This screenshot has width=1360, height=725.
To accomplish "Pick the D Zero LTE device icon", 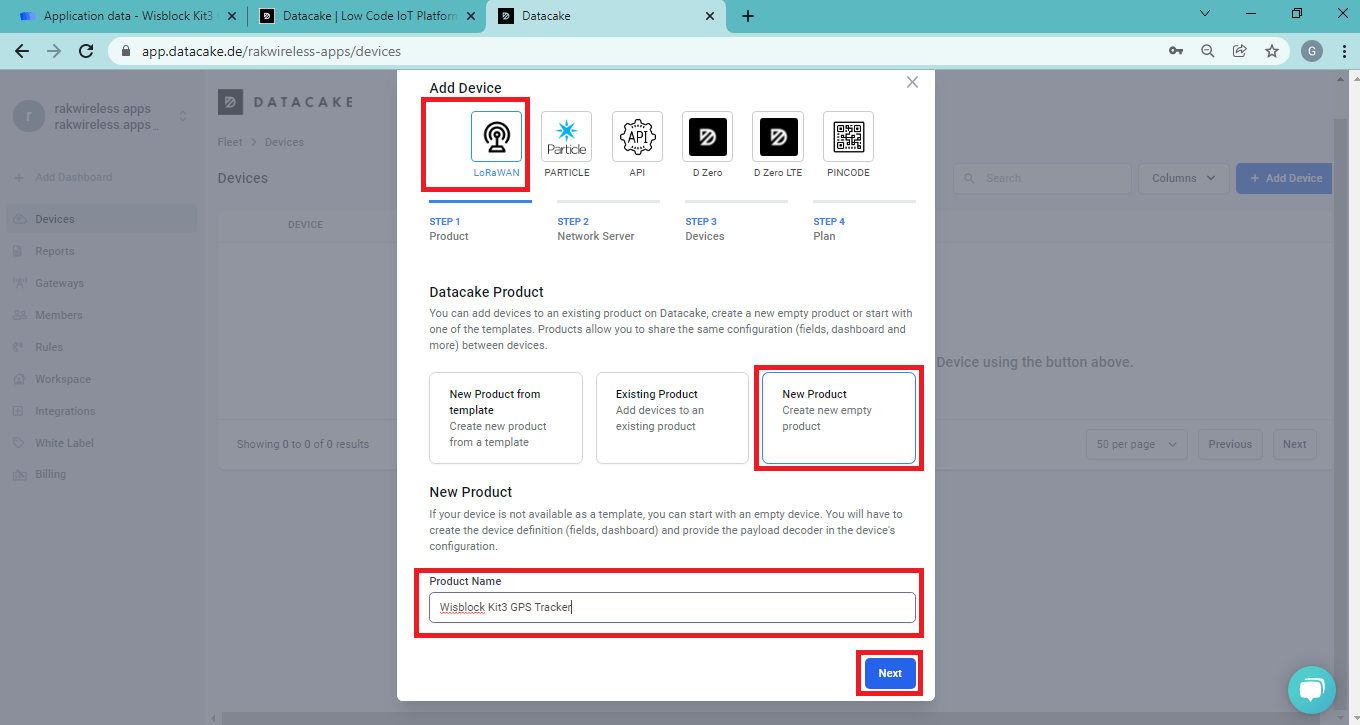I will point(778,137).
